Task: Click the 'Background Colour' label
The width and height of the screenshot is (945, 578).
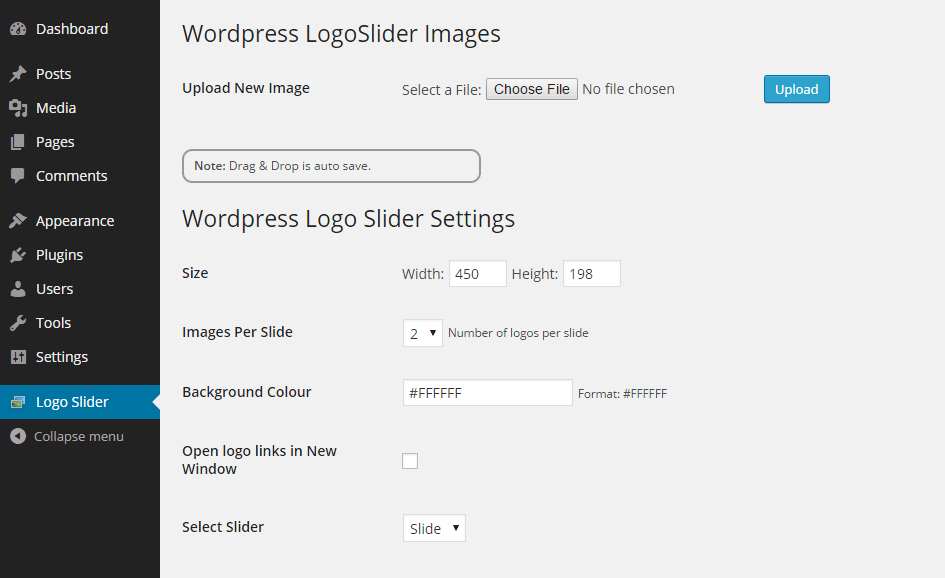Action: tap(246, 392)
